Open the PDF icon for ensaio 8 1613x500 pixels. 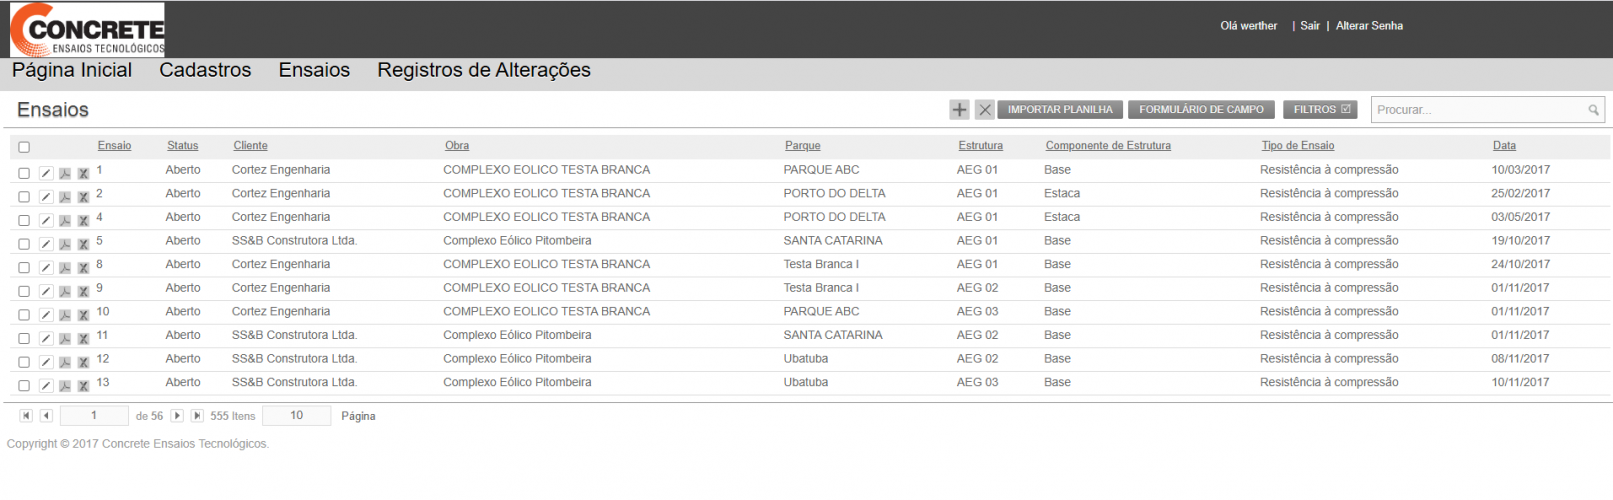tap(65, 268)
